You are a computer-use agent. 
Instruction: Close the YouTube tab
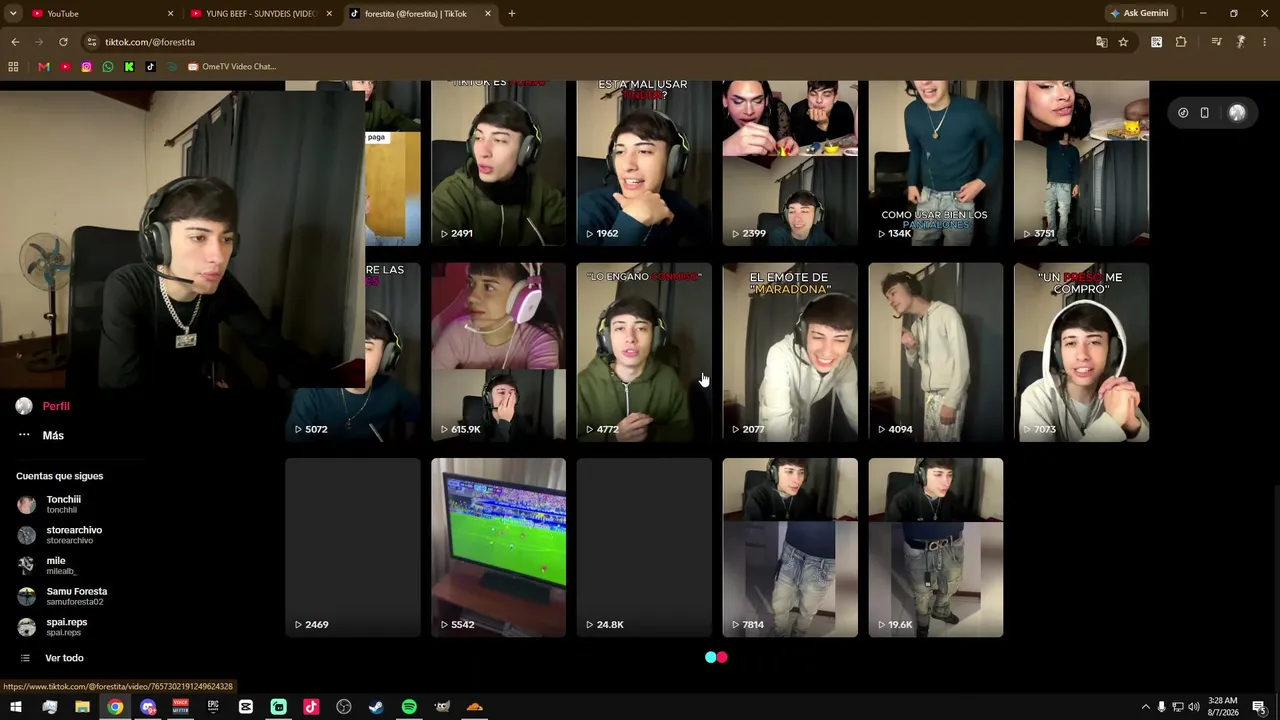tap(170, 14)
